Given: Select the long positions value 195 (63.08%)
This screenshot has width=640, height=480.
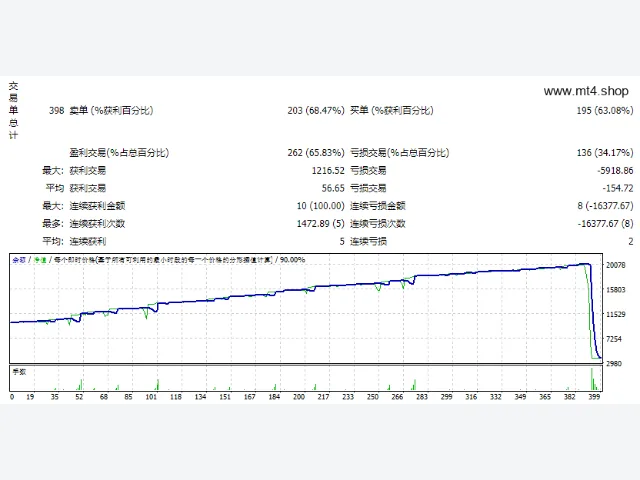Looking at the screenshot, I should (605, 111).
